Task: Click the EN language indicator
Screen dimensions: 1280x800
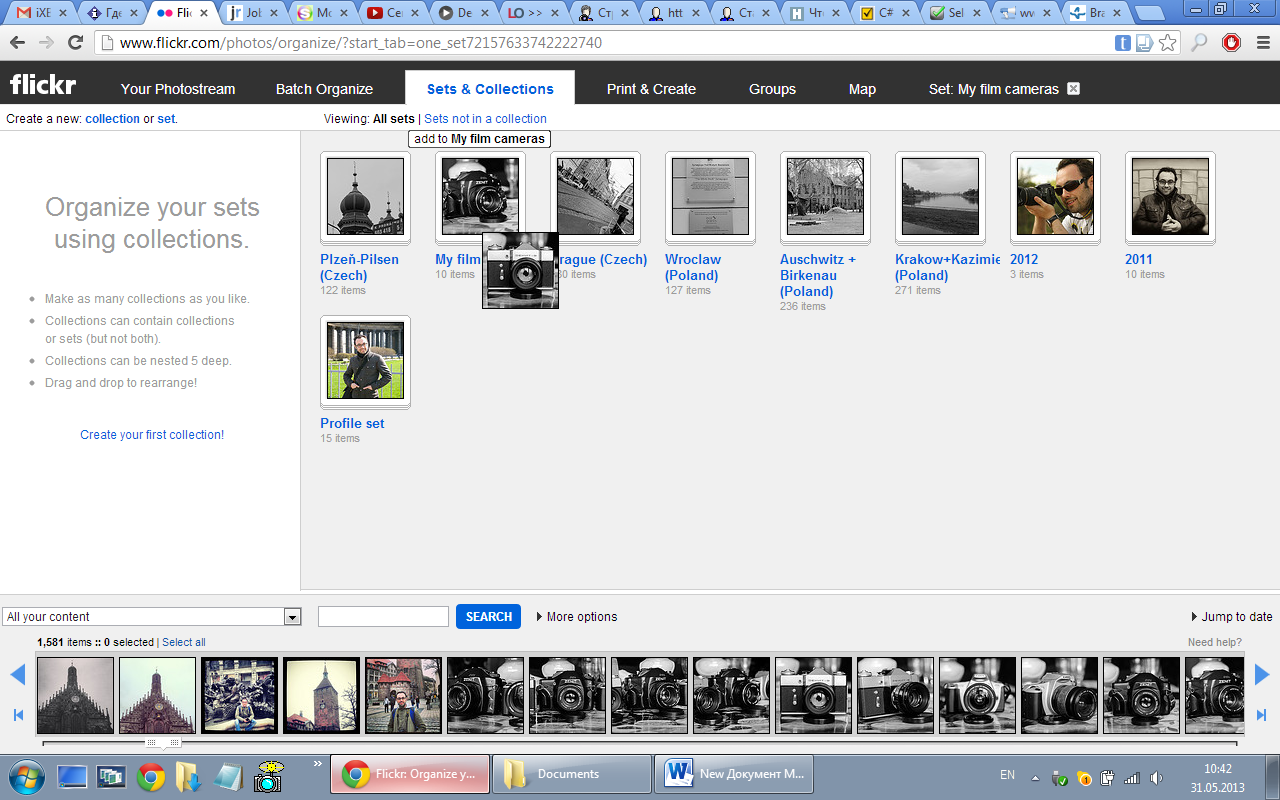Action: click(x=1007, y=775)
